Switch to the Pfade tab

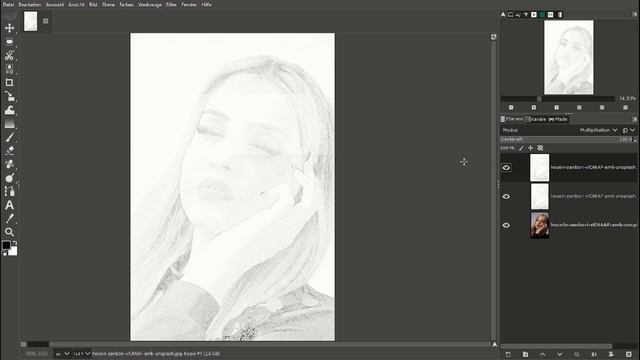pos(558,119)
